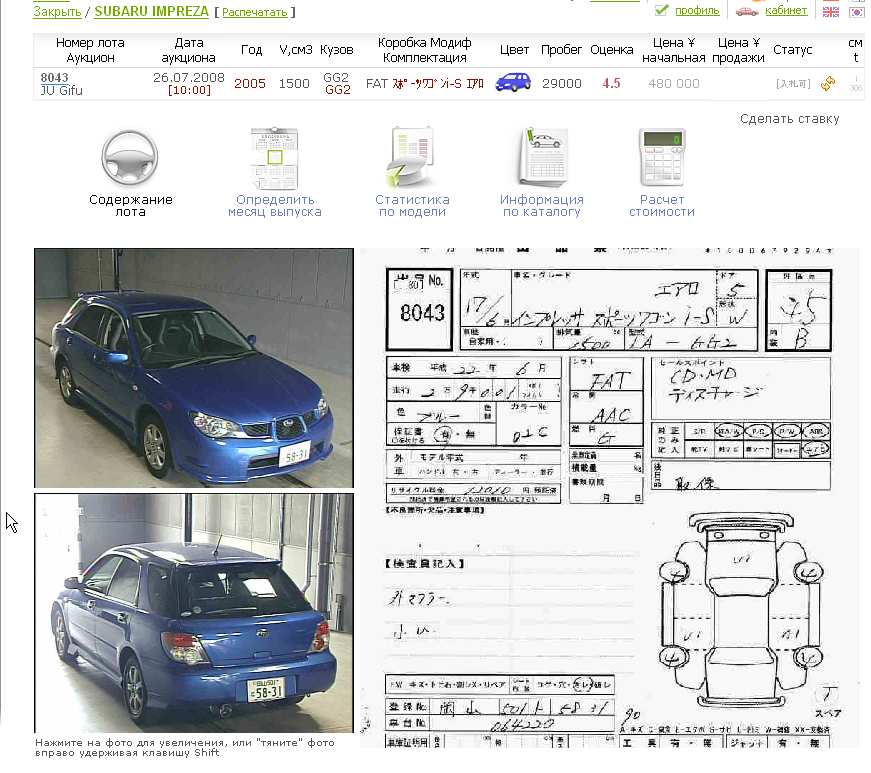Click the grade value 4.5
The height and width of the screenshot is (773, 871).
tap(611, 83)
